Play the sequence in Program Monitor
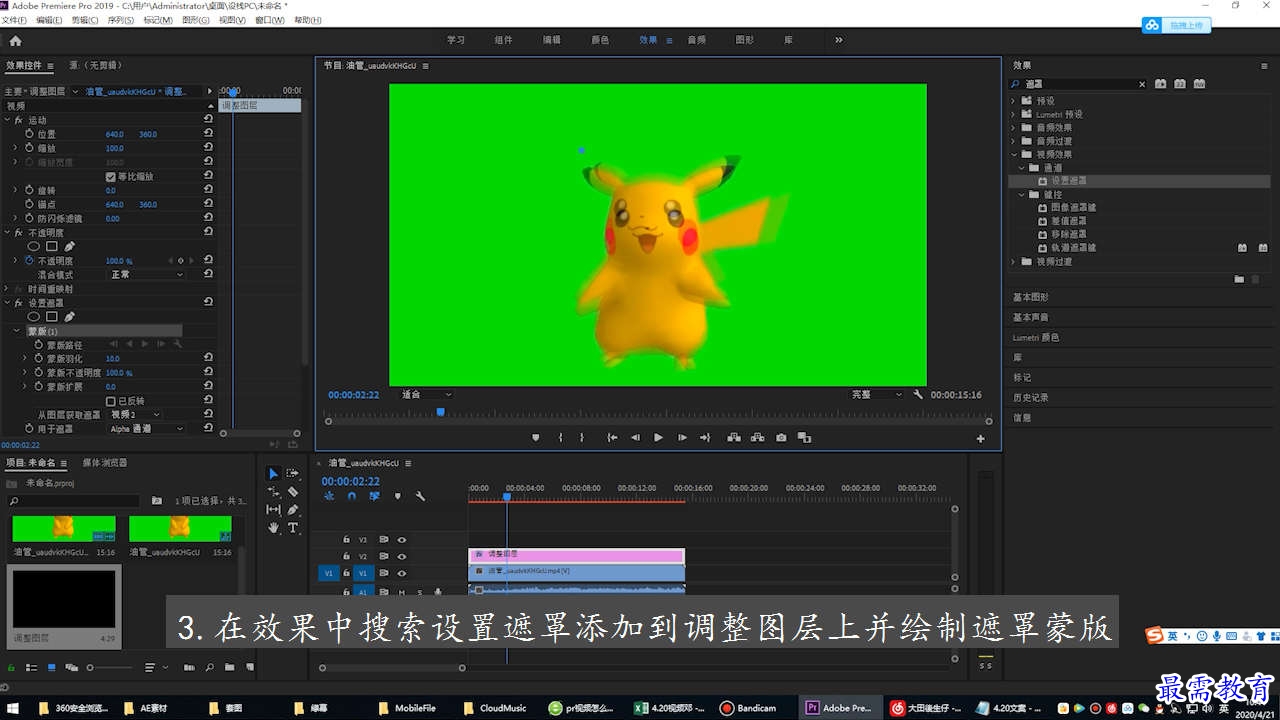Image resolution: width=1280 pixels, height=720 pixels. coord(658,437)
